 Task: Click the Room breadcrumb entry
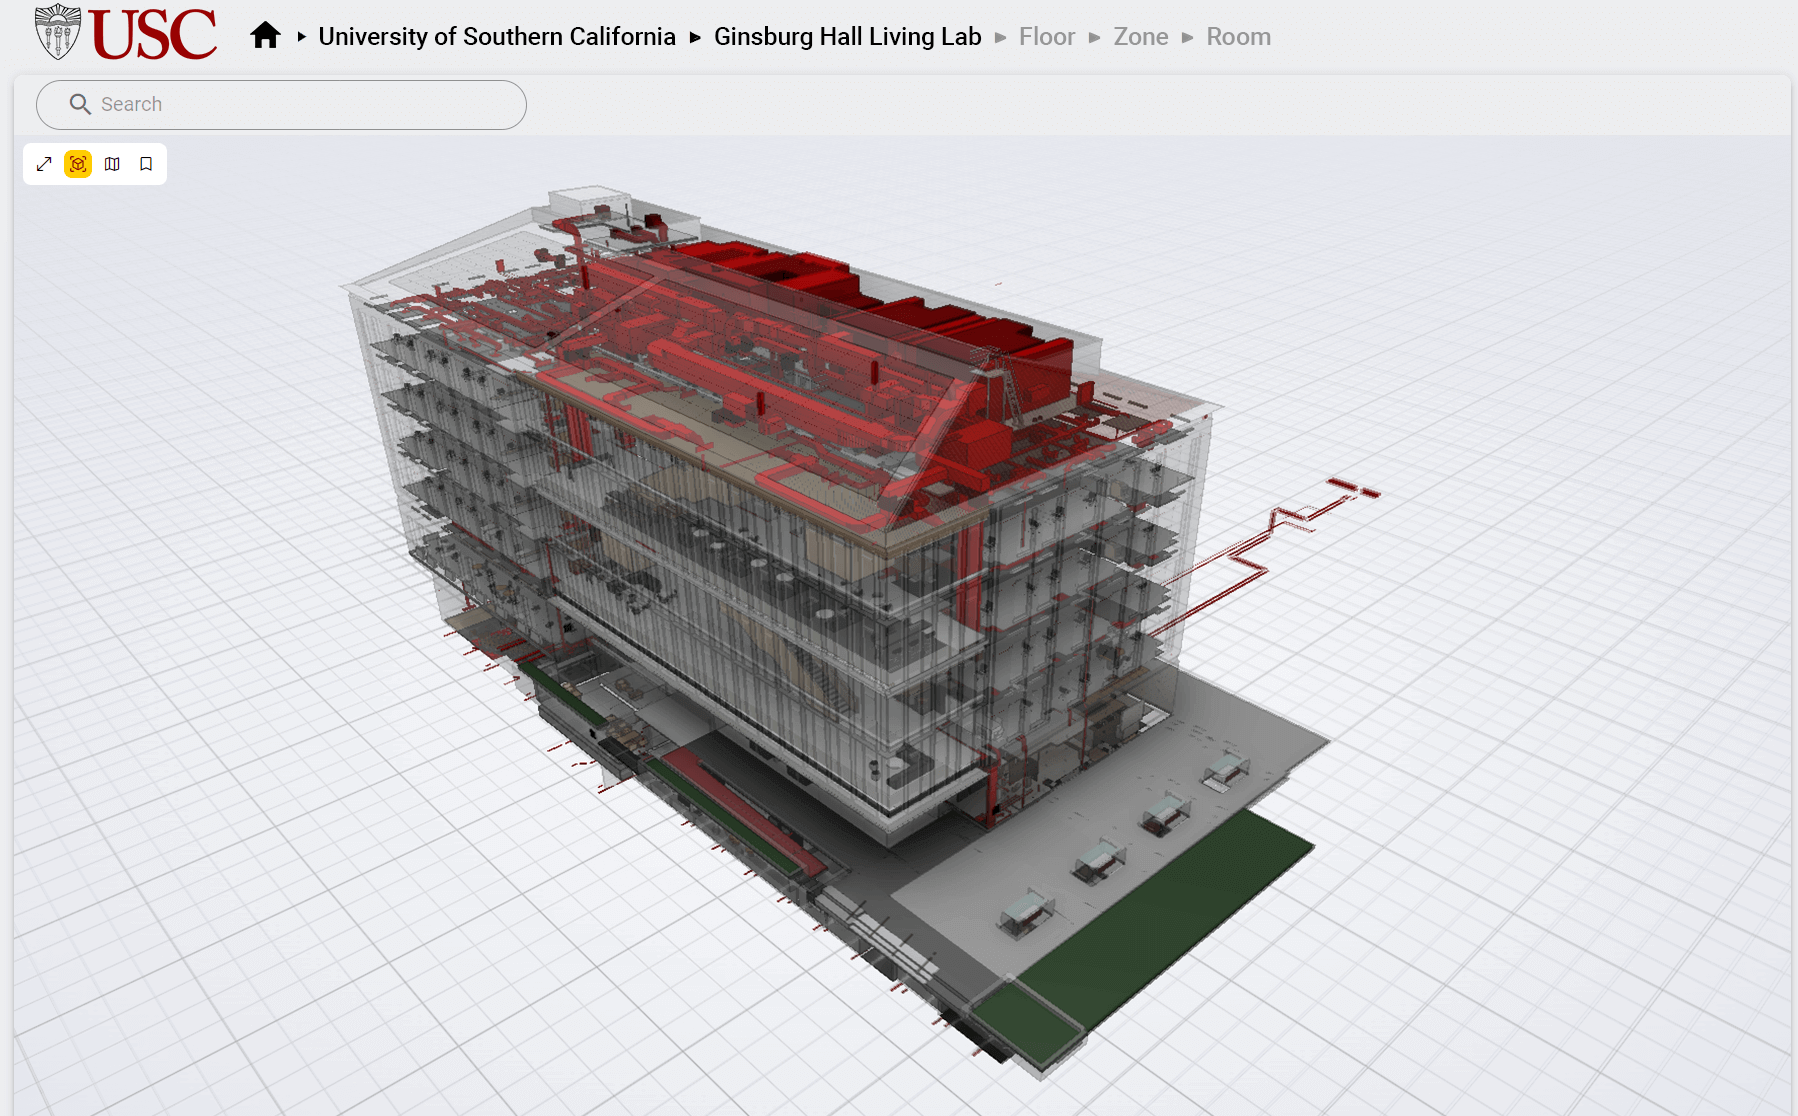click(x=1238, y=37)
